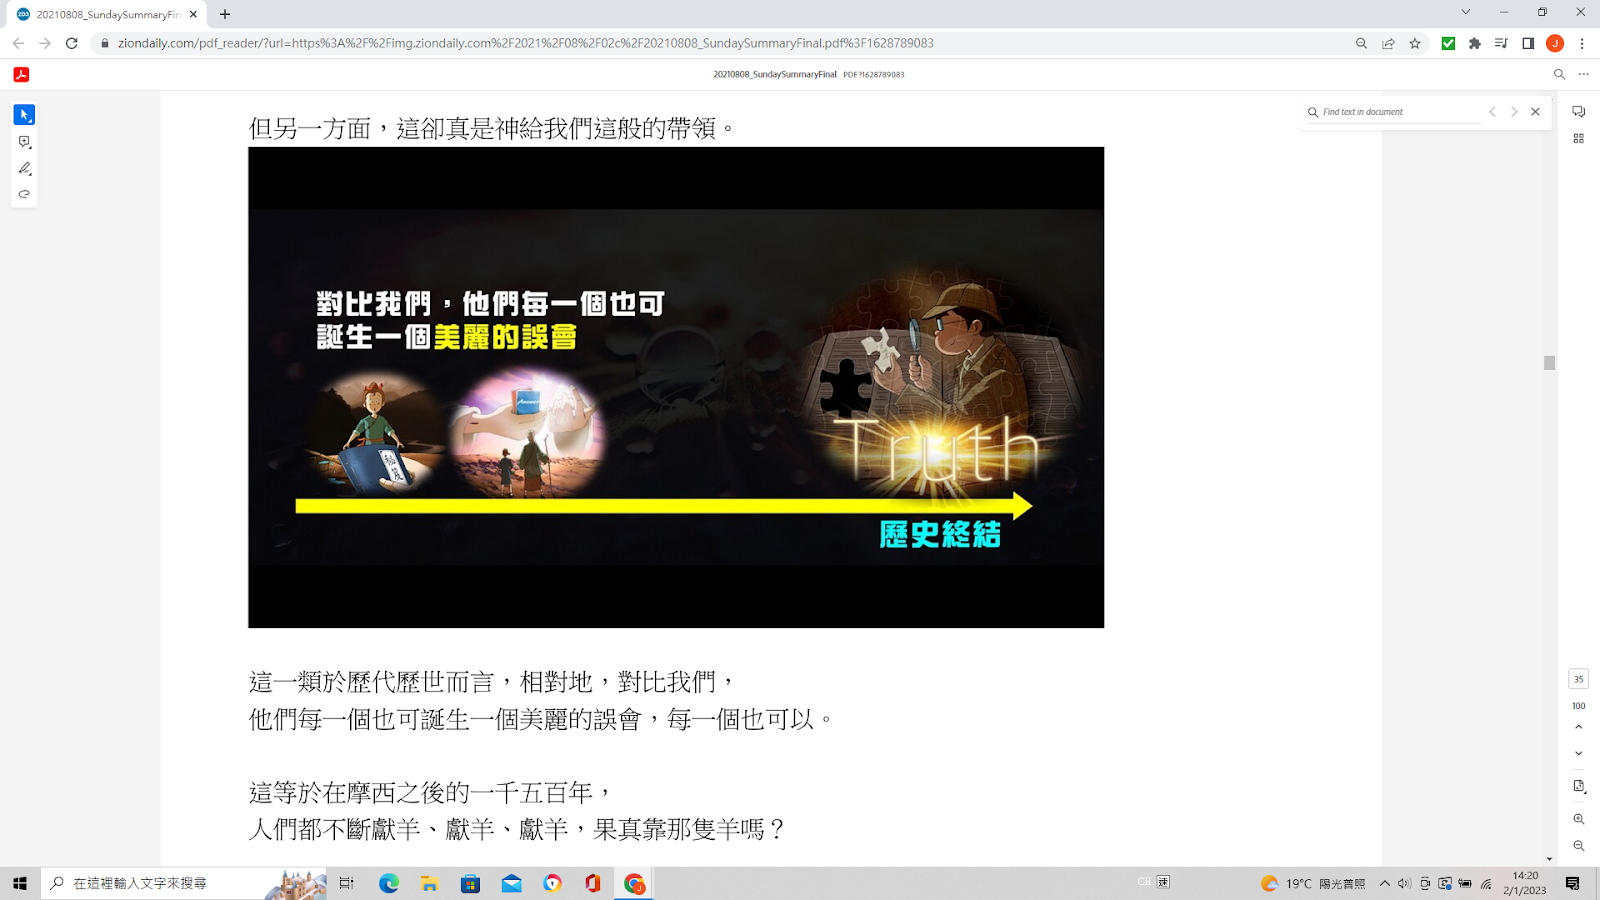1600x900 pixels.
Task: Click the Adobe Acrobat logo icon
Action: 21,74
